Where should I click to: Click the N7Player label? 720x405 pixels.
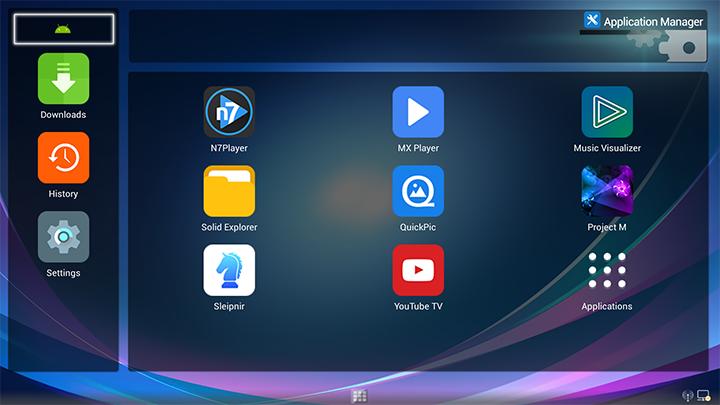[x=229, y=148]
